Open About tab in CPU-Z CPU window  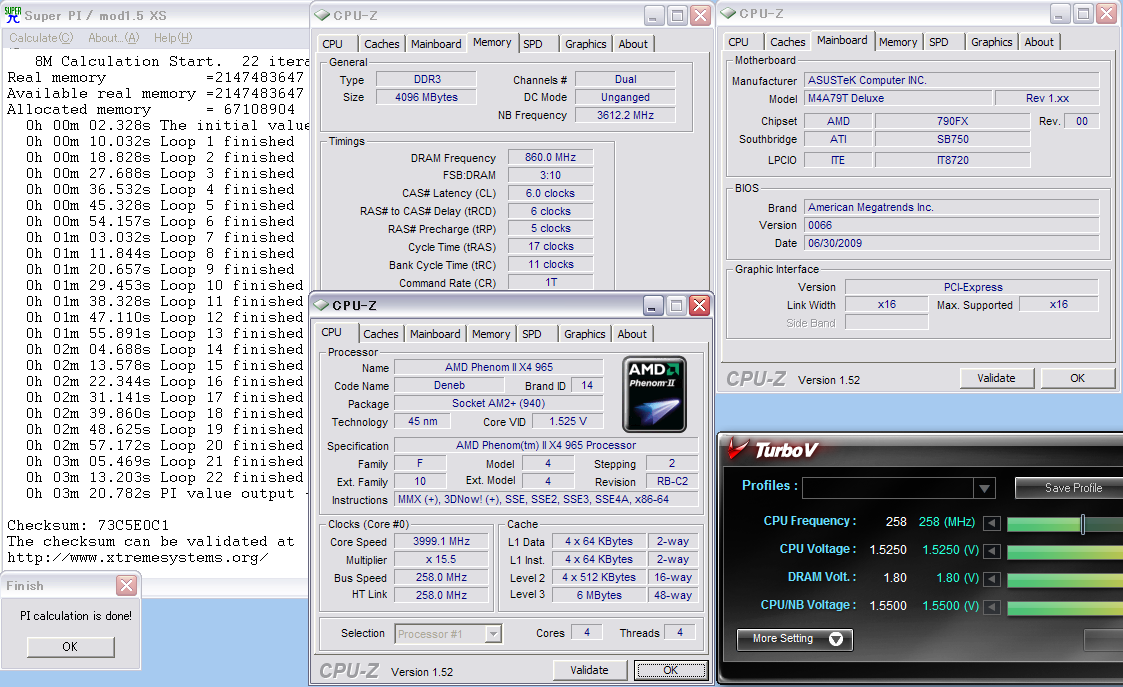pos(632,334)
